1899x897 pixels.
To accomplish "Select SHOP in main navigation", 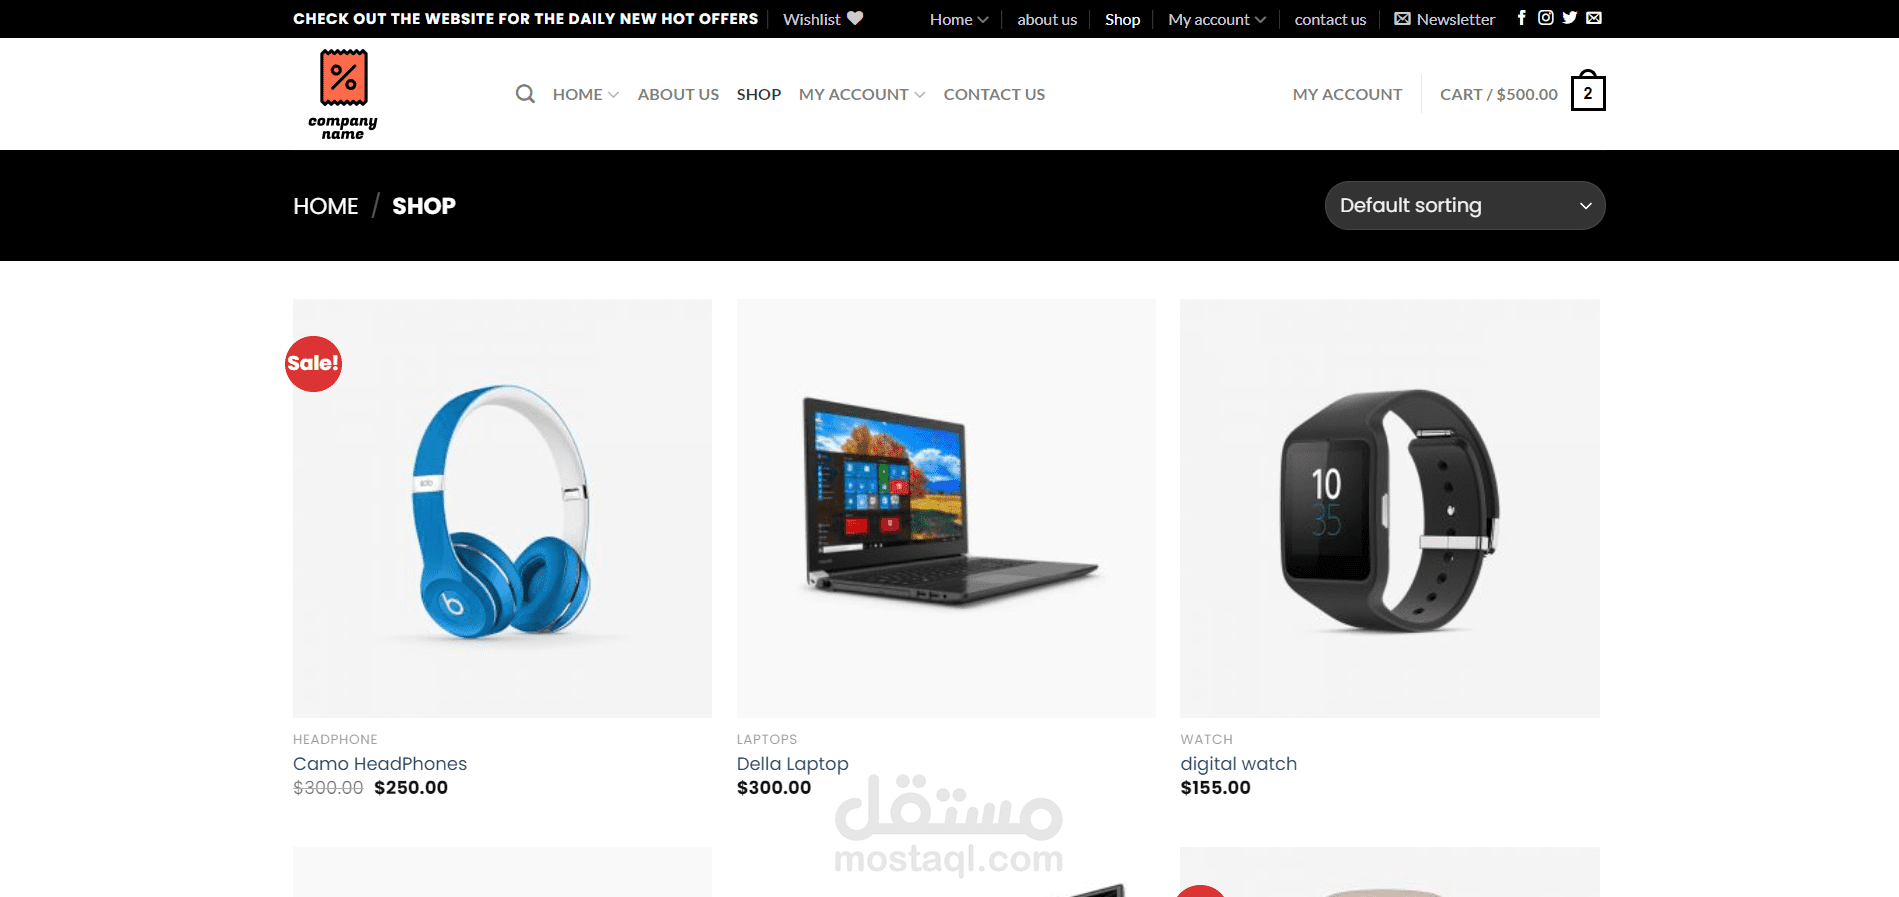I will (759, 94).
